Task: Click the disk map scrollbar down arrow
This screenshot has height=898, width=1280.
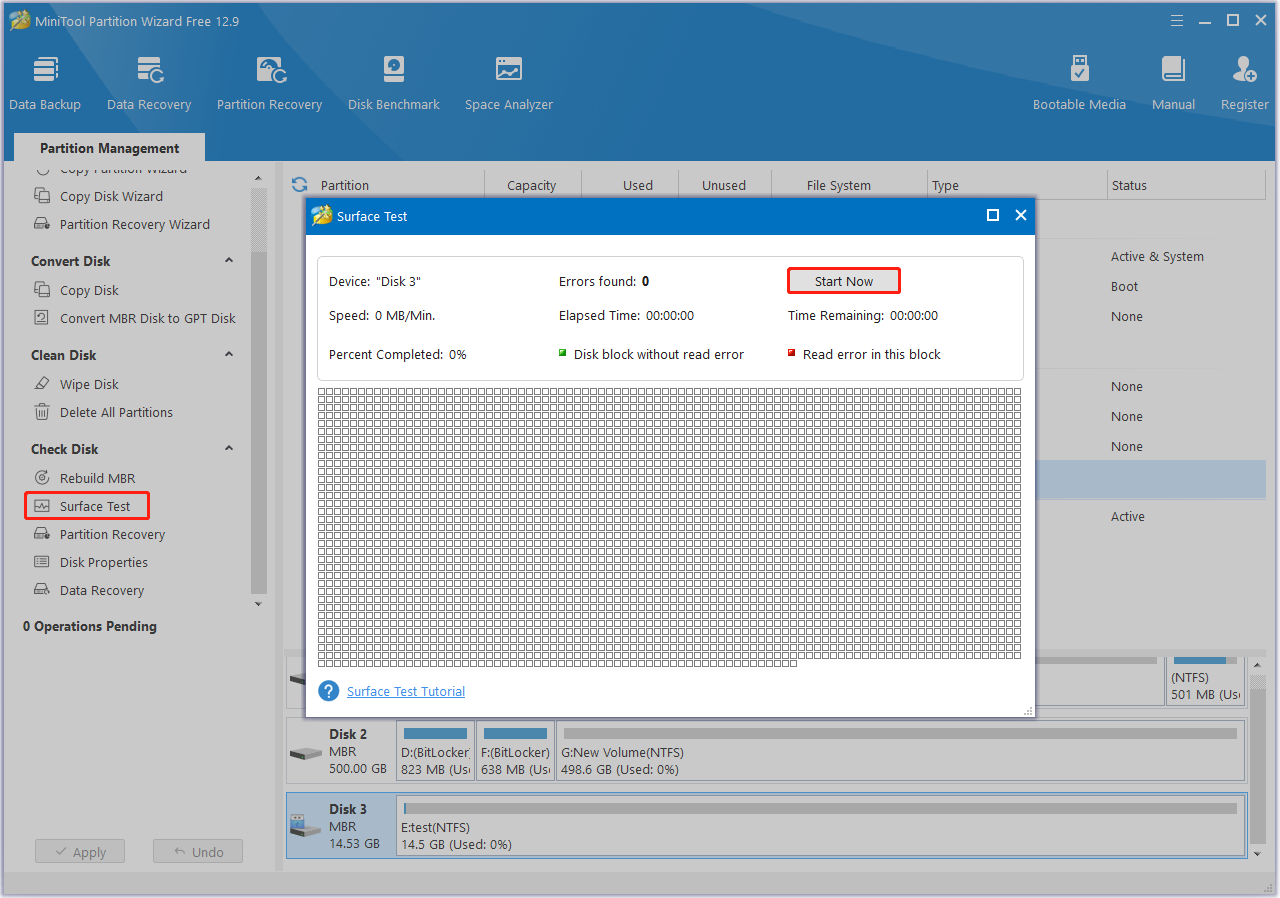Action: [1258, 854]
